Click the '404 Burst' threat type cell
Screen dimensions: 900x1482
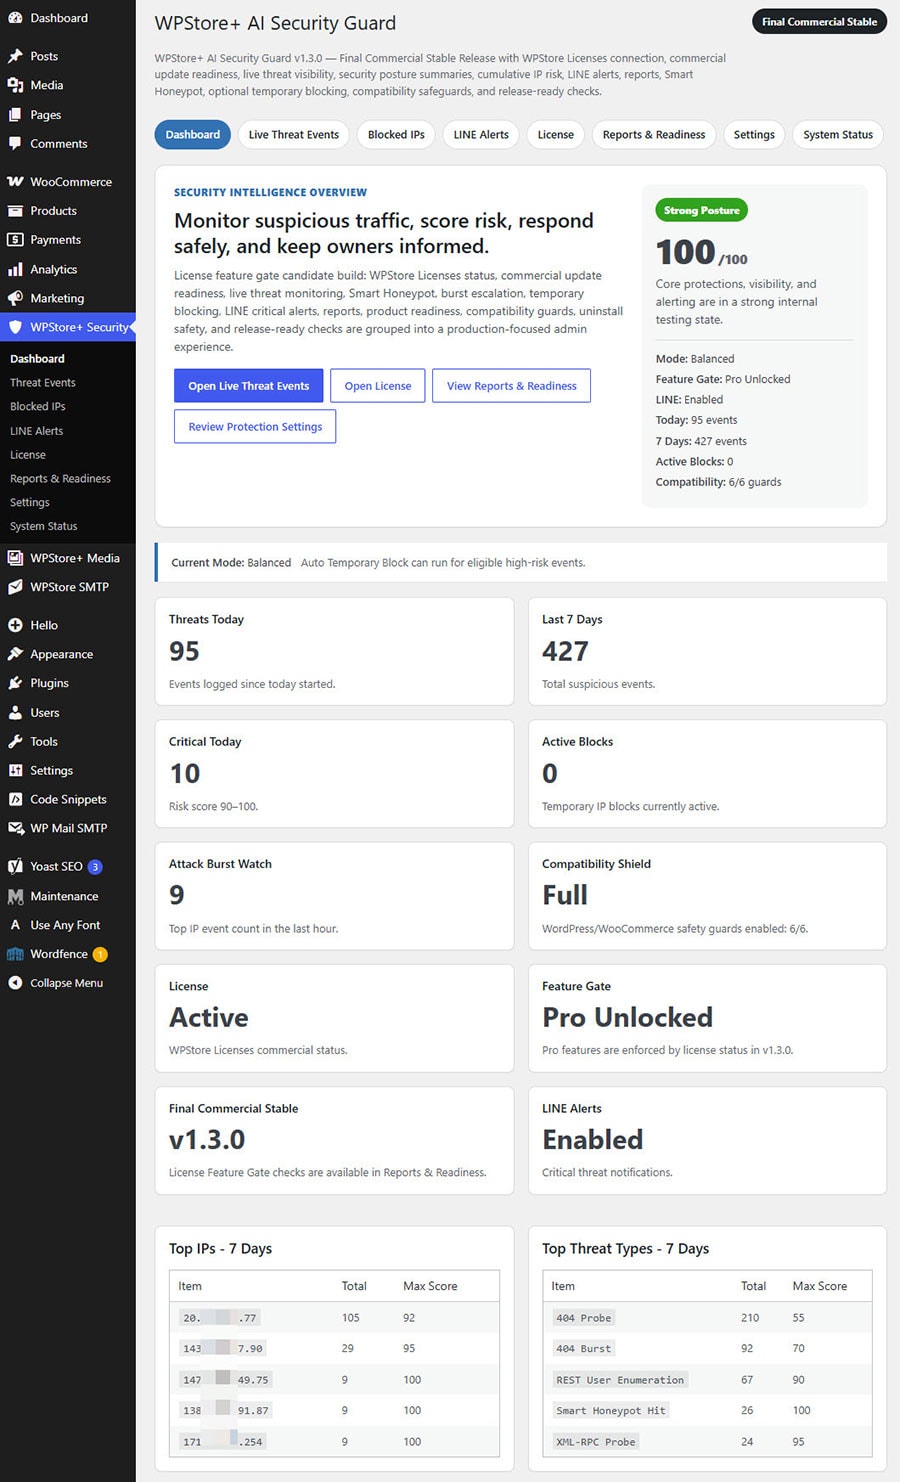point(583,1349)
